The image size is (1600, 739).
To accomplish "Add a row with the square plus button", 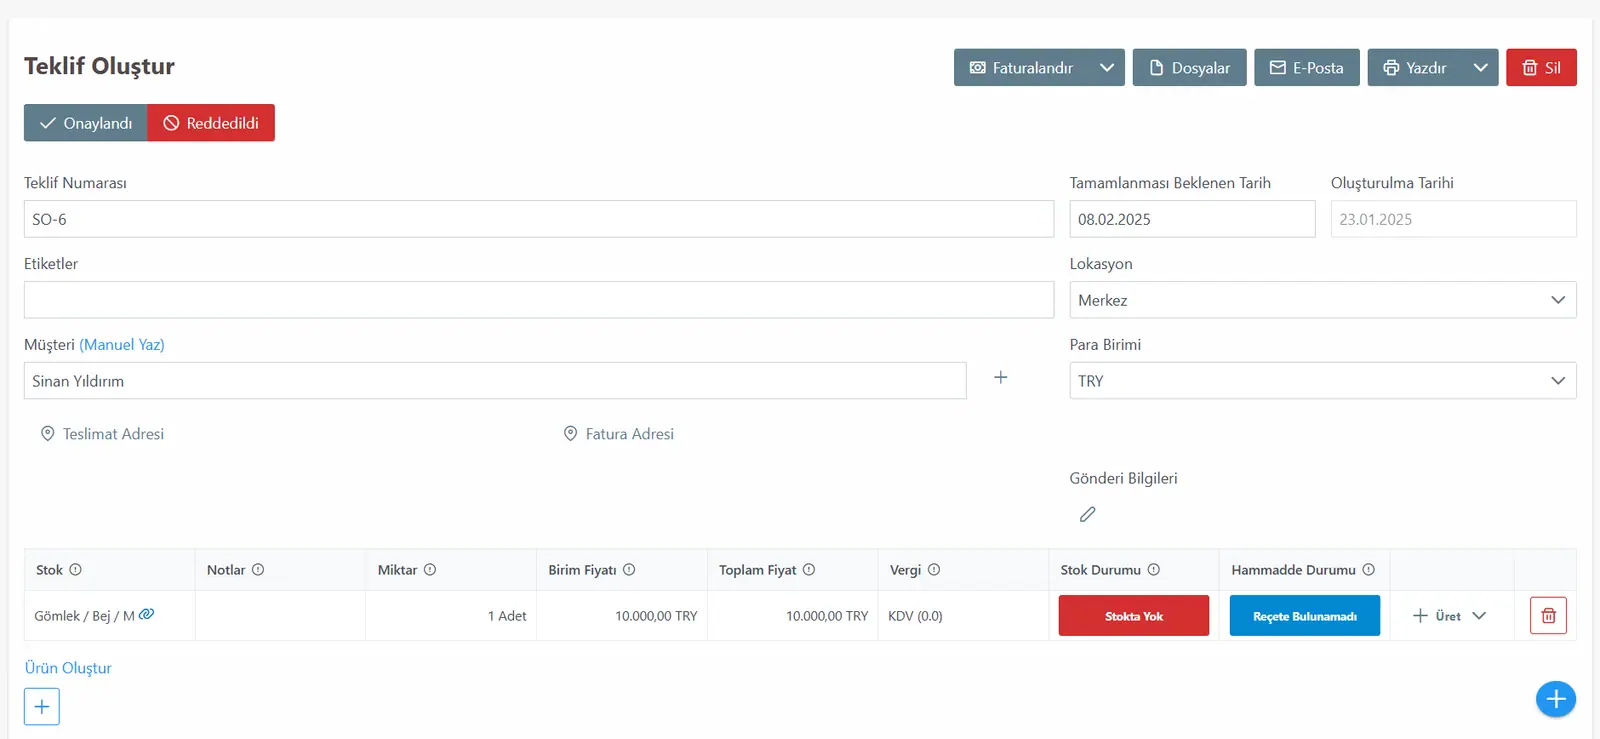I will (42, 707).
